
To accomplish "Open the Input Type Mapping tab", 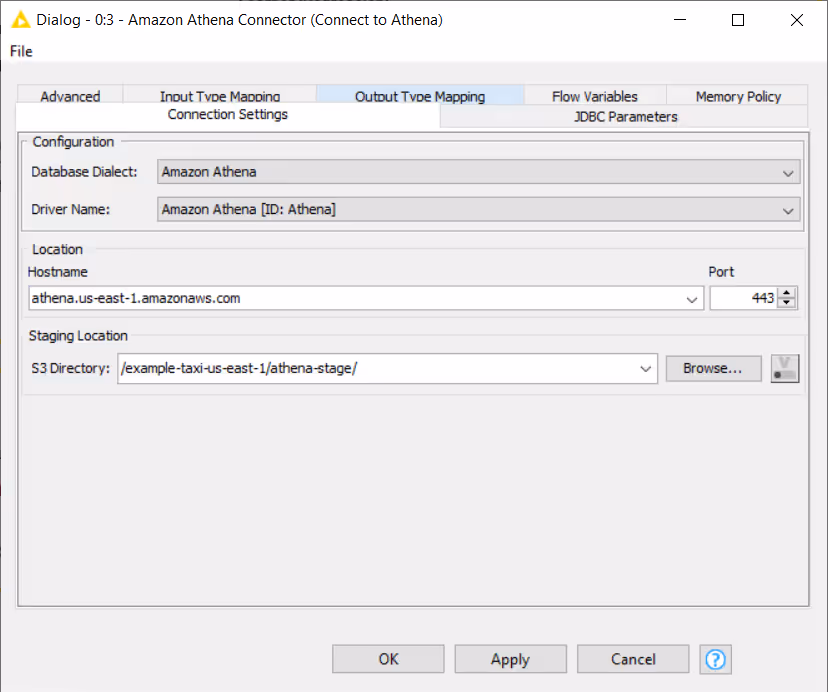I will [217, 96].
